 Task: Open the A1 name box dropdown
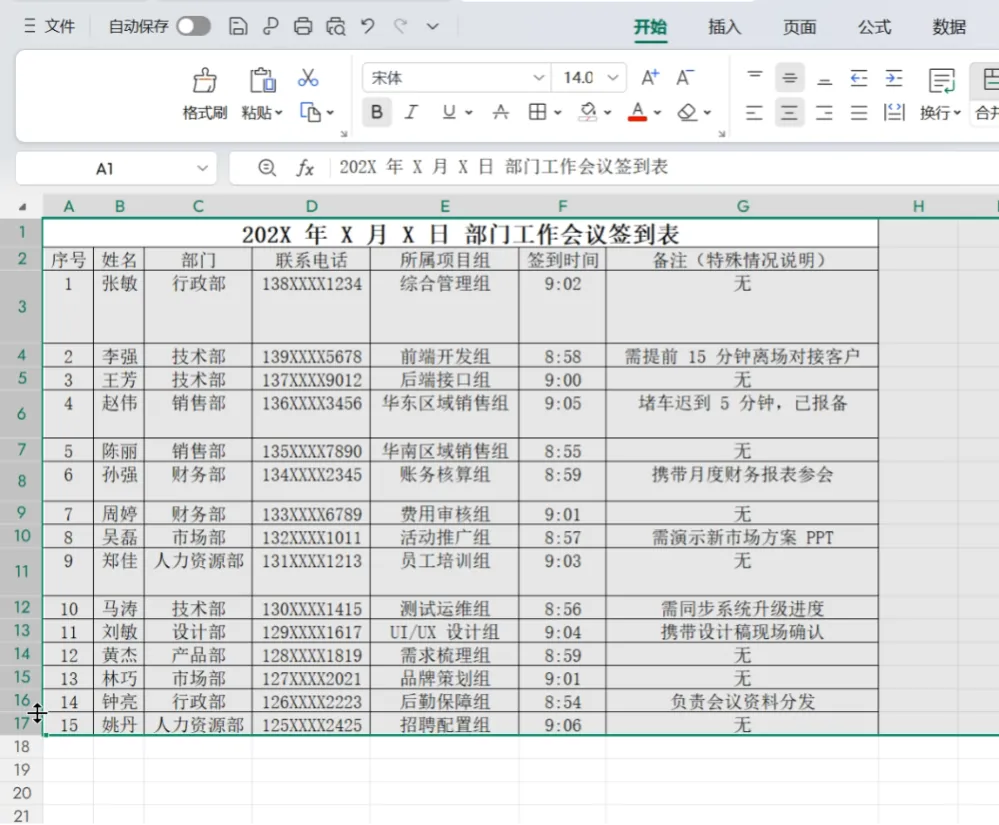point(202,168)
